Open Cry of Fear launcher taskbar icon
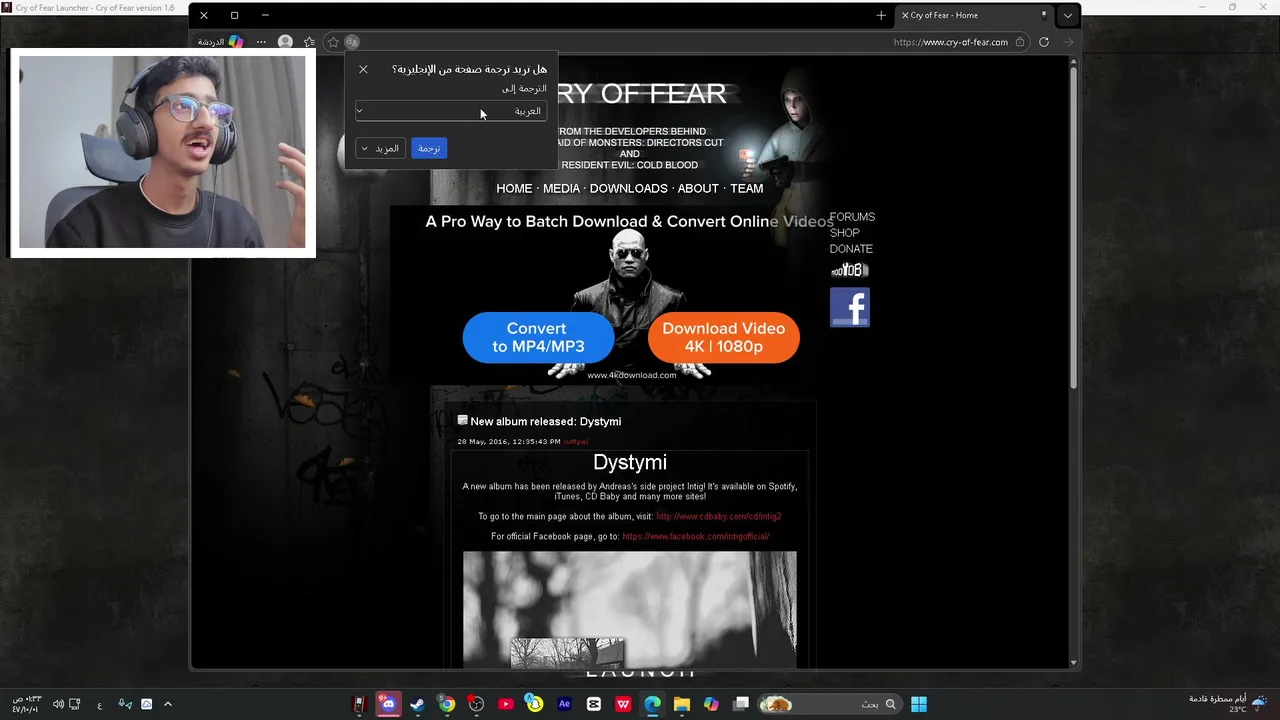 (x=359, y=704)
